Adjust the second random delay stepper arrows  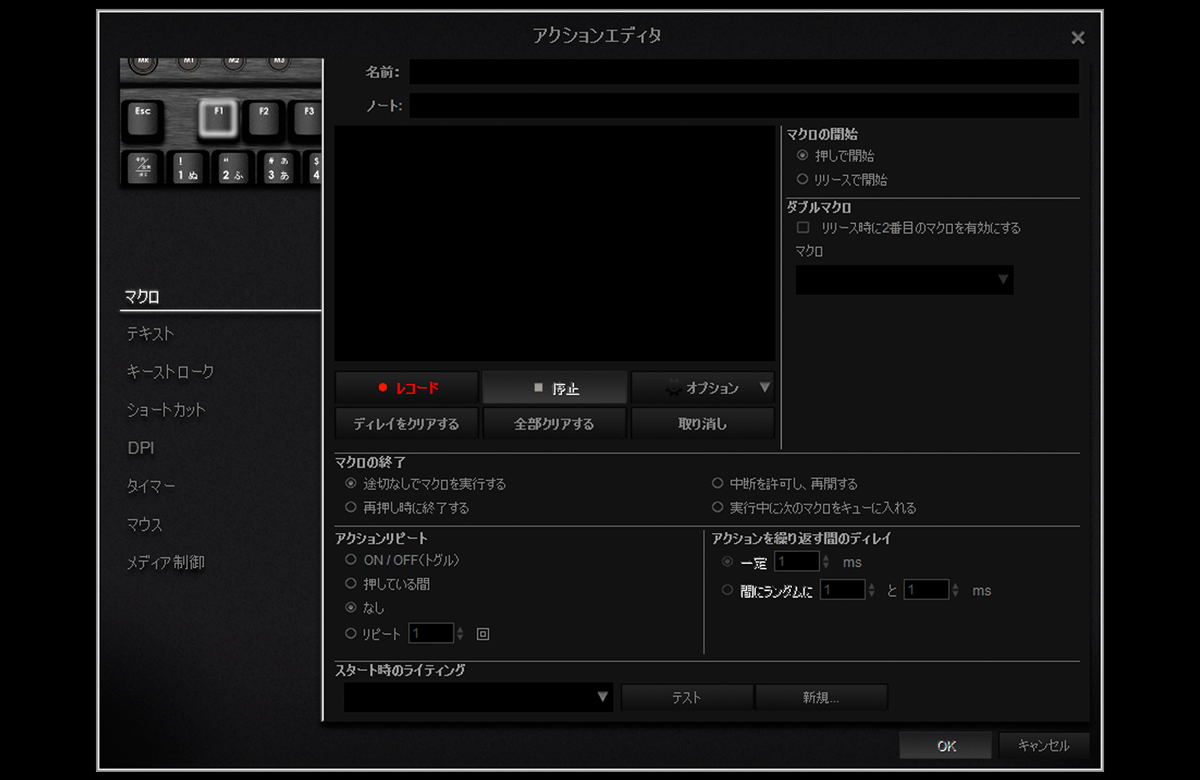click(x=956, y=590)
